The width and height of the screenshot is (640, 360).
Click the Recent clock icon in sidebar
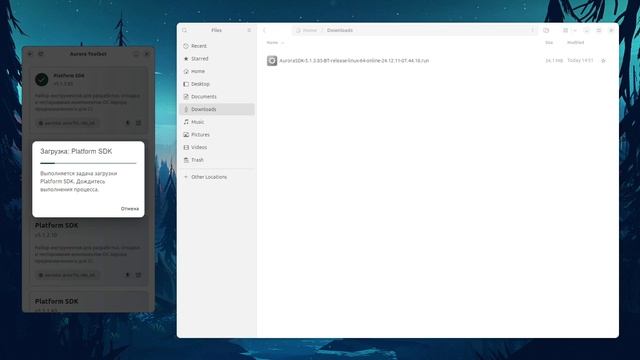(x=186, y=46)
